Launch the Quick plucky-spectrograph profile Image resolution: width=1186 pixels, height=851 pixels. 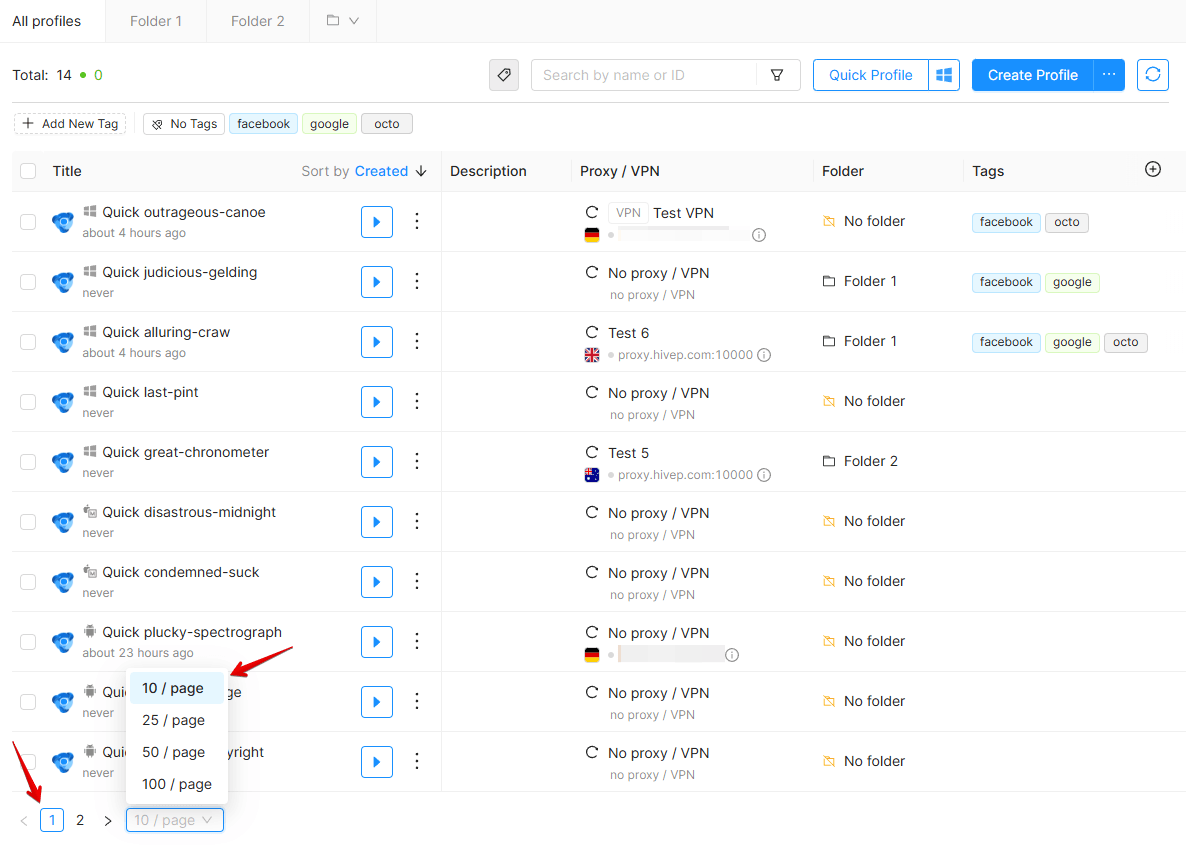point(377,642)
